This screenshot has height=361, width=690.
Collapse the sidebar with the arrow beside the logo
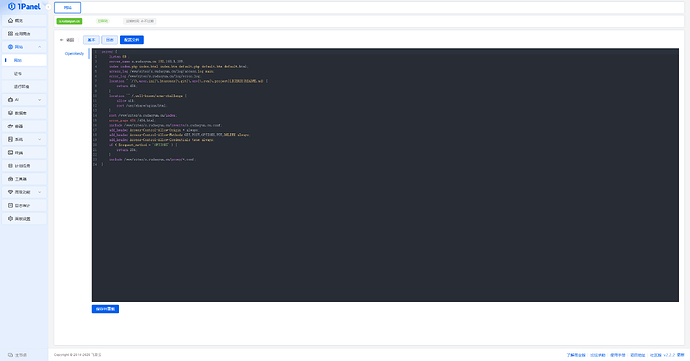48,7
